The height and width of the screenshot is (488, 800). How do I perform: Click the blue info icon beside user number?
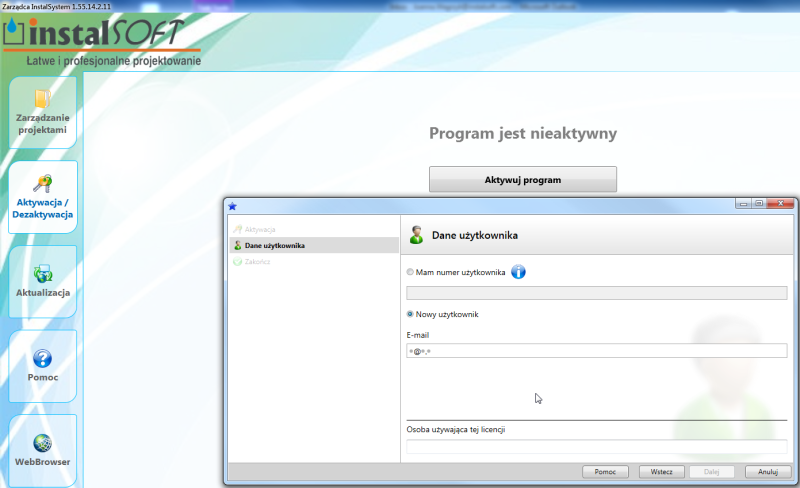point(518,272)
